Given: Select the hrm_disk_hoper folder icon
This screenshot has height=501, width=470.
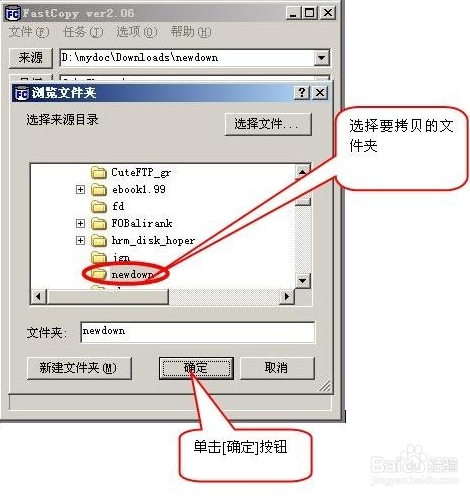Looking at the screenshot, I should pyautogui.click(x=99, y=240).
